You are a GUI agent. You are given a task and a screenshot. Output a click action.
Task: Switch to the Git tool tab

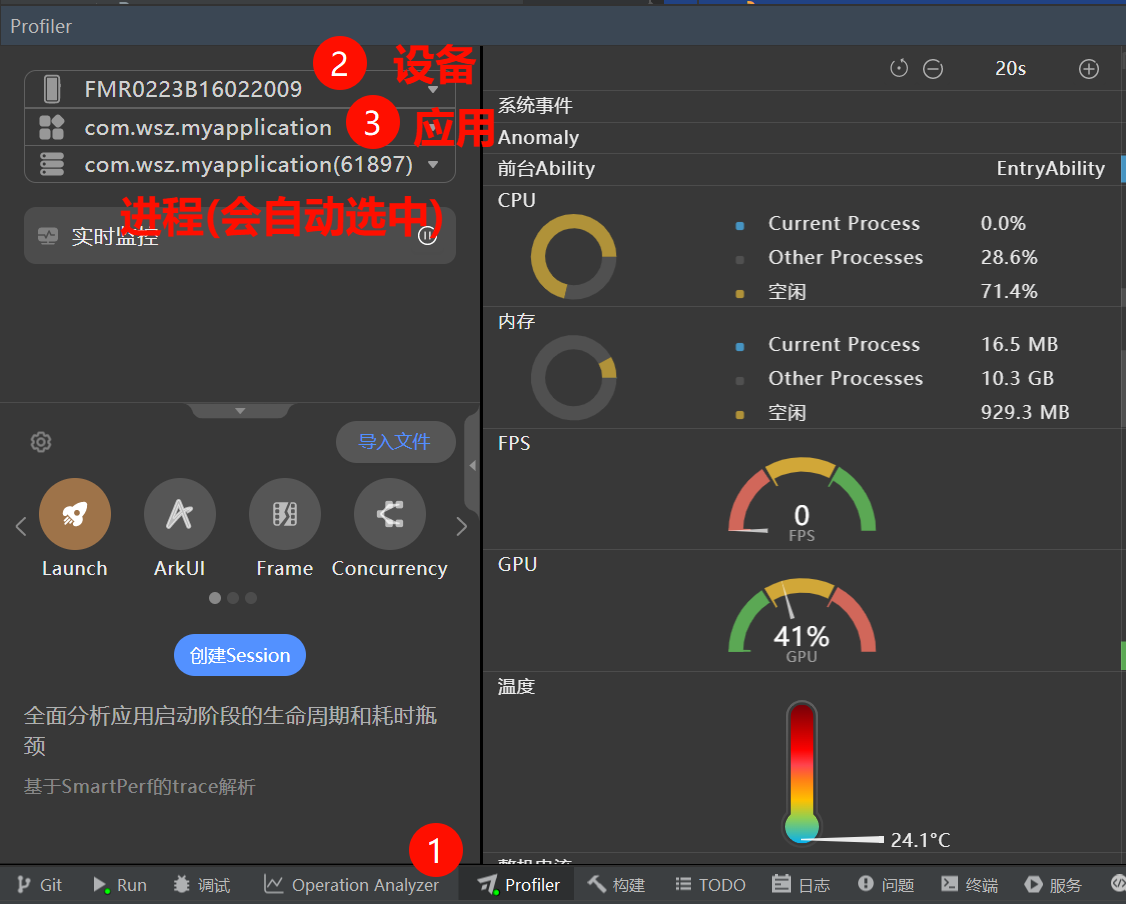pos(40,885)
